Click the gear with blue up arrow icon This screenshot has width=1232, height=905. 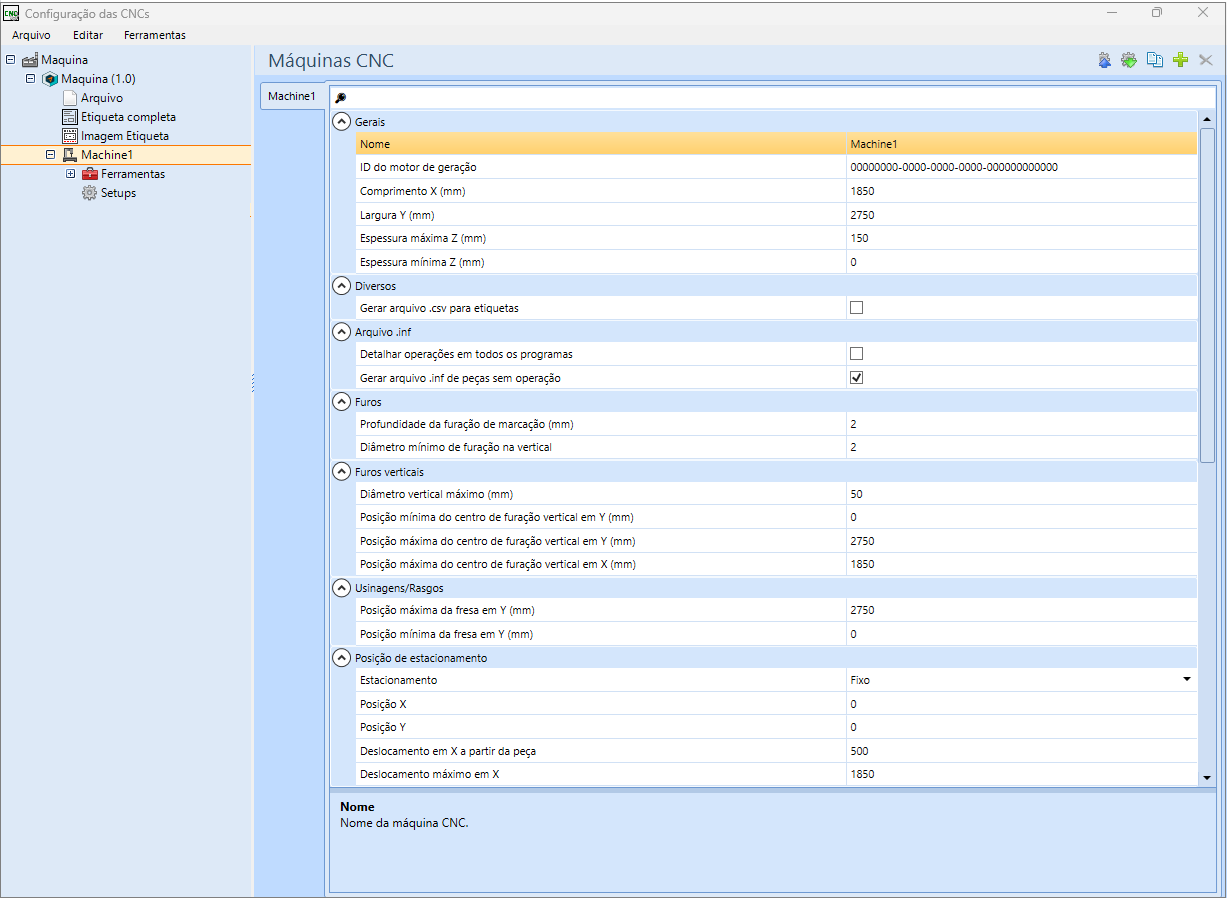[1104, 60]
